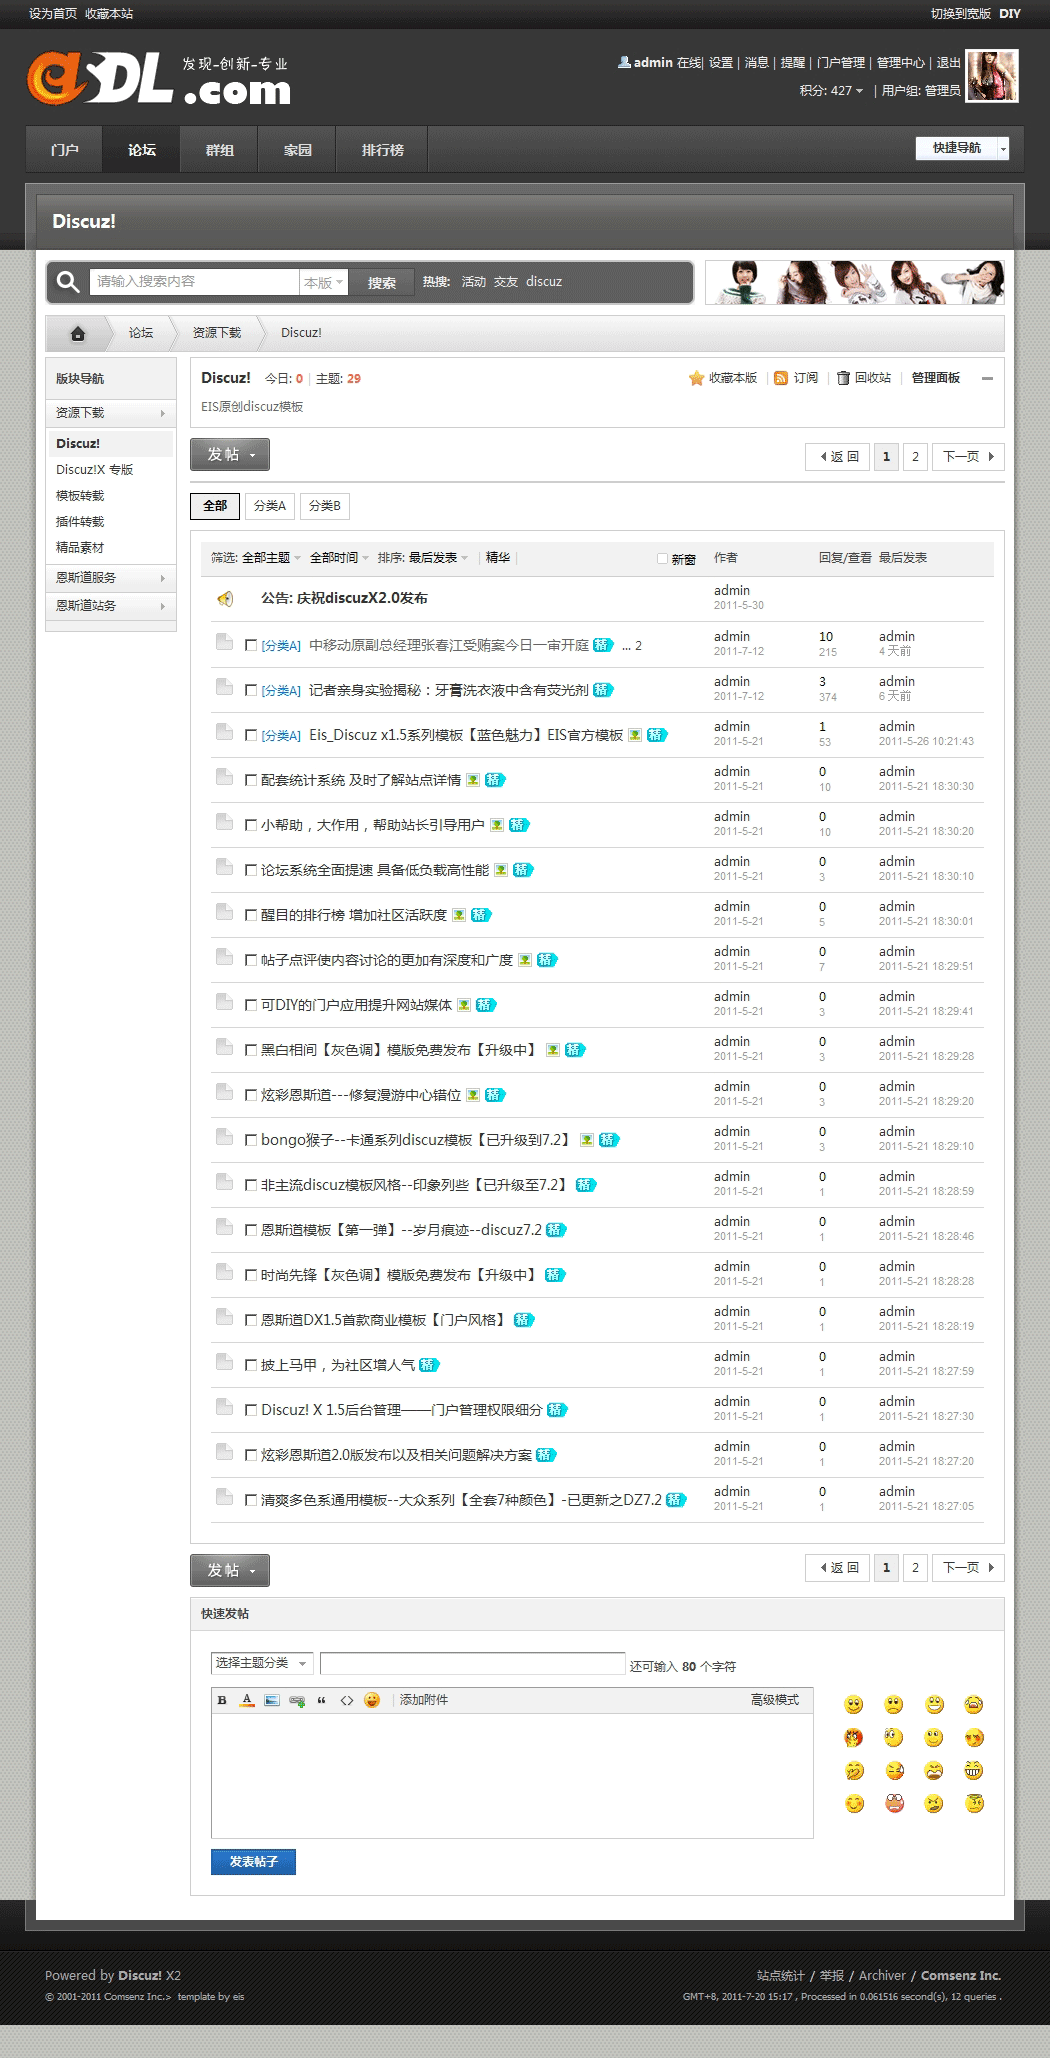Viewport: 1050px width, 2058px height.
Task: Click the star icon for 收藏本版
Action: click(696, 378)
